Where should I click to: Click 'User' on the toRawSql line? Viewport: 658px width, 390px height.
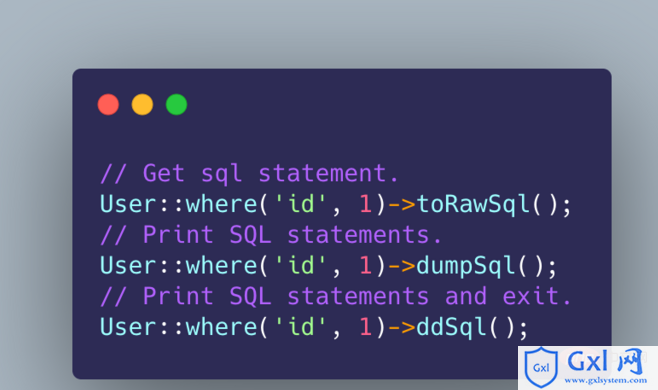click(128, 204)
